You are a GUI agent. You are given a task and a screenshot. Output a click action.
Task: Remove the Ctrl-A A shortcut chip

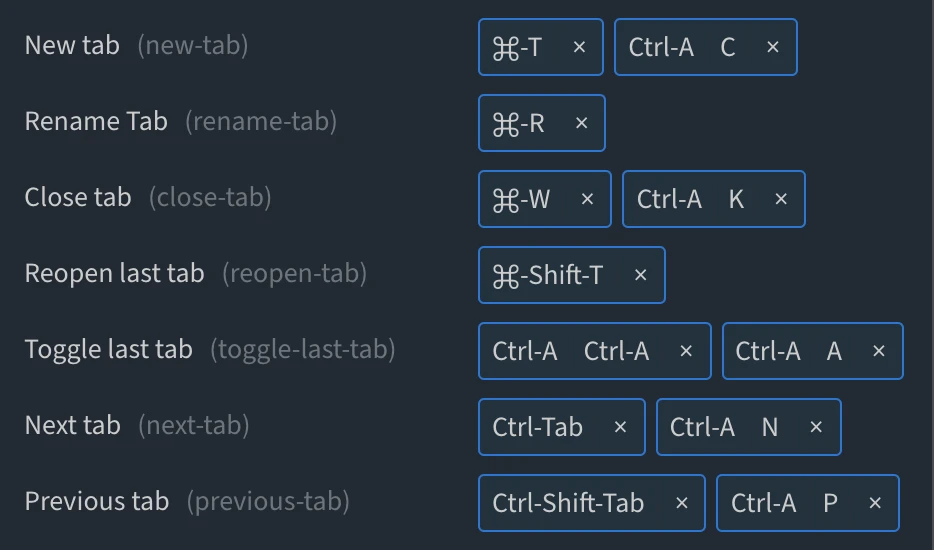click(x=879, y=351)
